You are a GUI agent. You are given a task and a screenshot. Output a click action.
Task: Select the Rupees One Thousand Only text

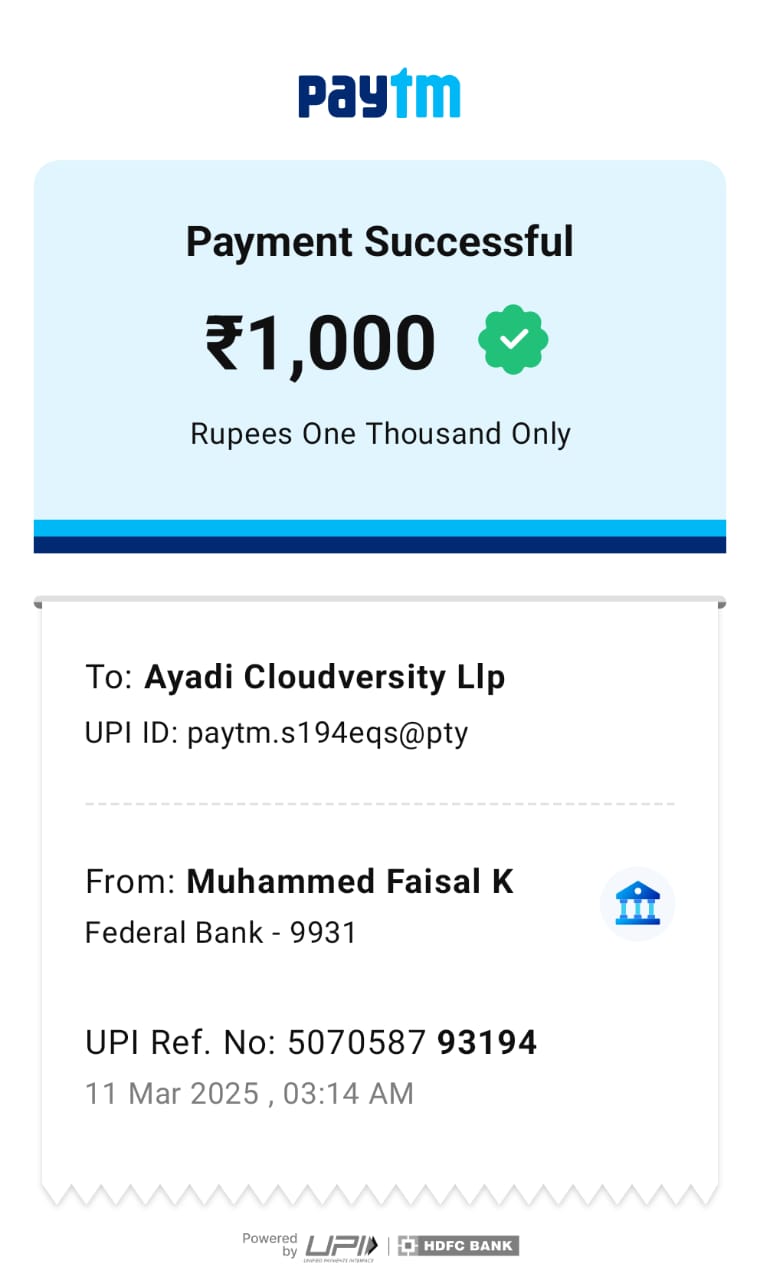click(x=380, y=434)
